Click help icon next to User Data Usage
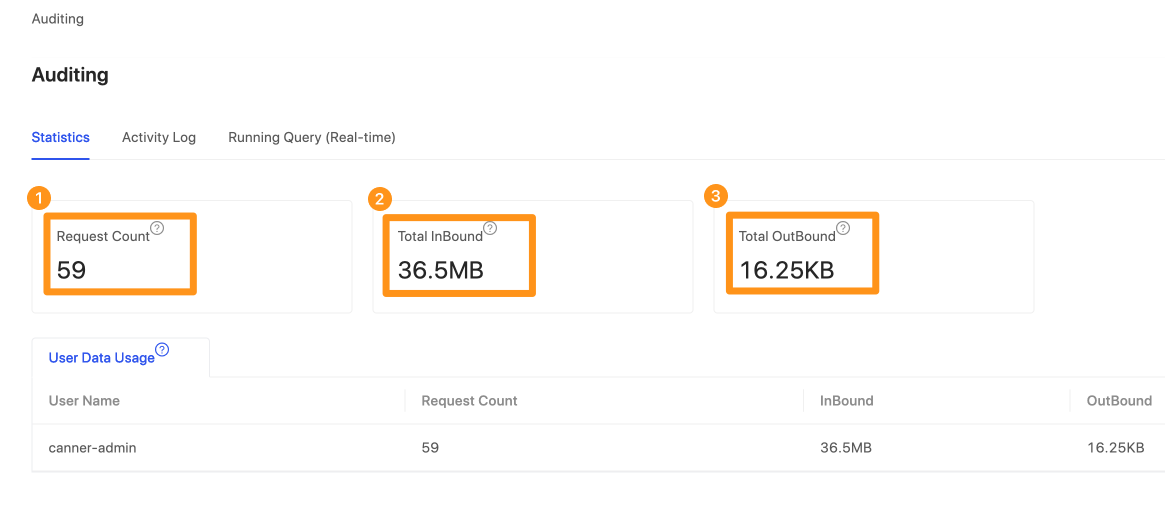Screen dimensions: 1165x514 [x=162, y=350]
